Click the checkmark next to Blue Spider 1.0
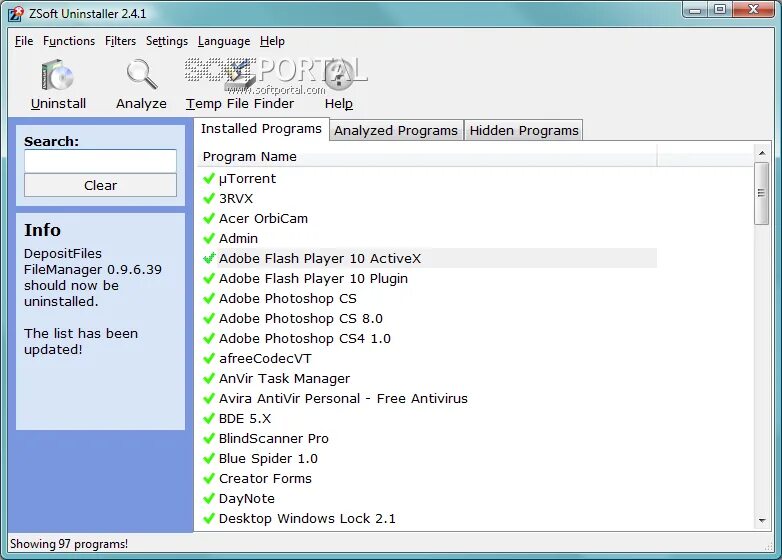 (209, 458)
